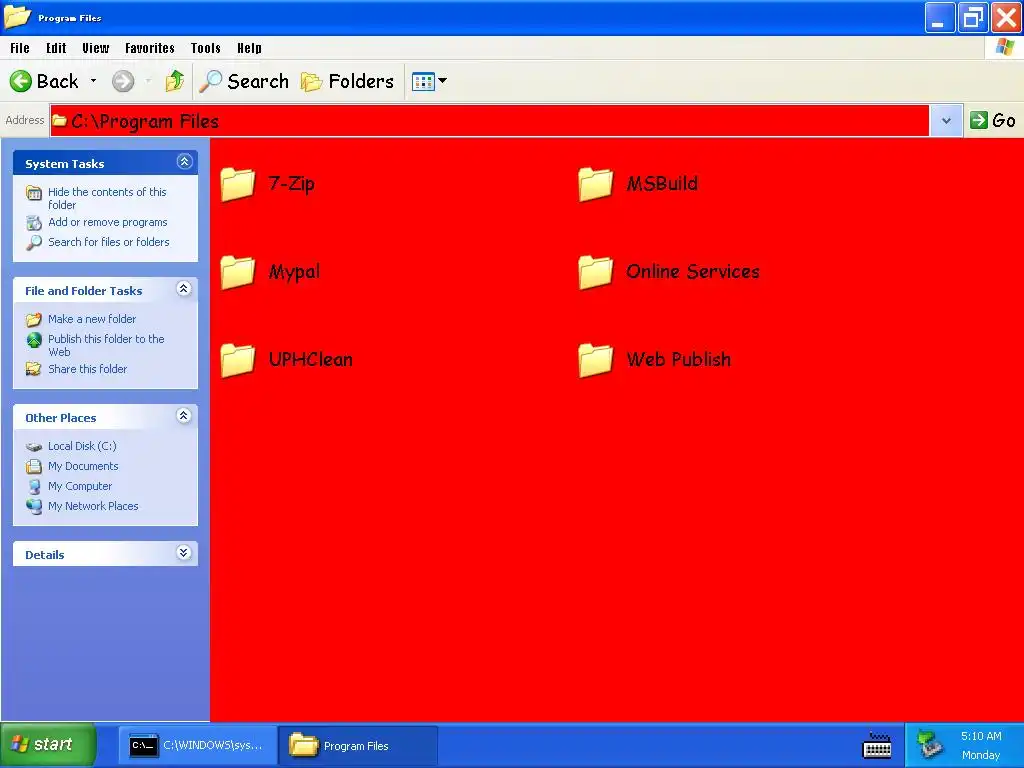Select the 7-Zip folder icon
The height and width of the screenshot is (768, 1024).
point(238,184)
